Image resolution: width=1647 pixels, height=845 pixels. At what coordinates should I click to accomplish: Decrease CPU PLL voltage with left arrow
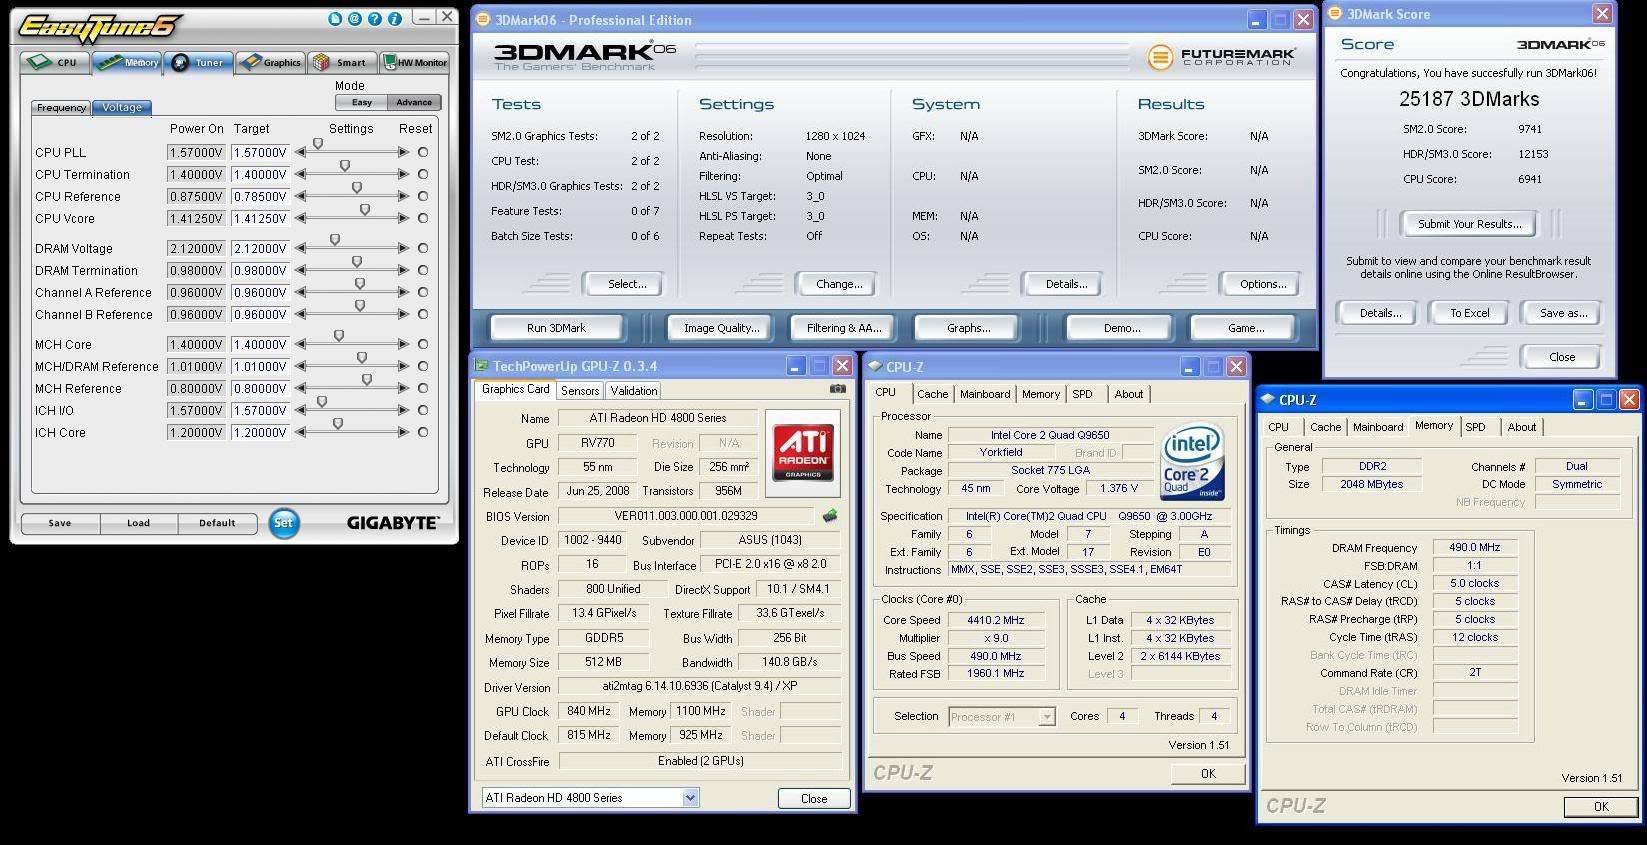(300, 152)
